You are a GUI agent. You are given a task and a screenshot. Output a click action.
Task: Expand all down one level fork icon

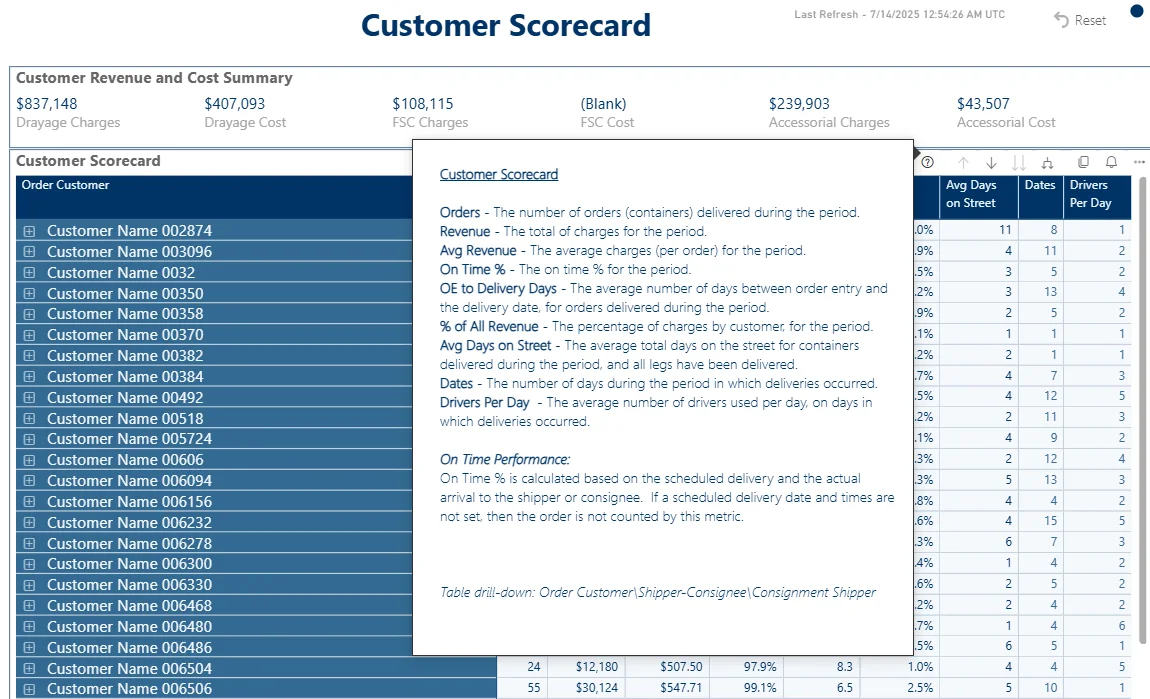1047,163
